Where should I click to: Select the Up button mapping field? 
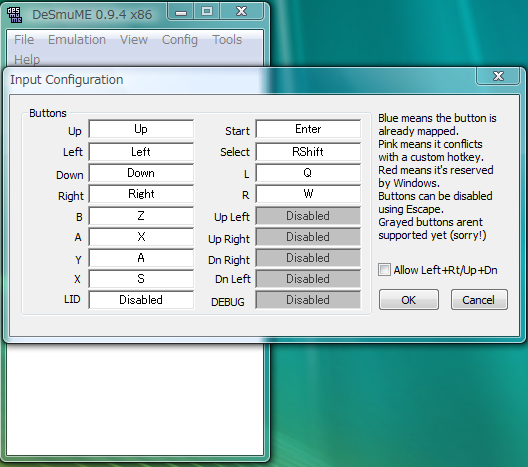[x=141, y=129]
